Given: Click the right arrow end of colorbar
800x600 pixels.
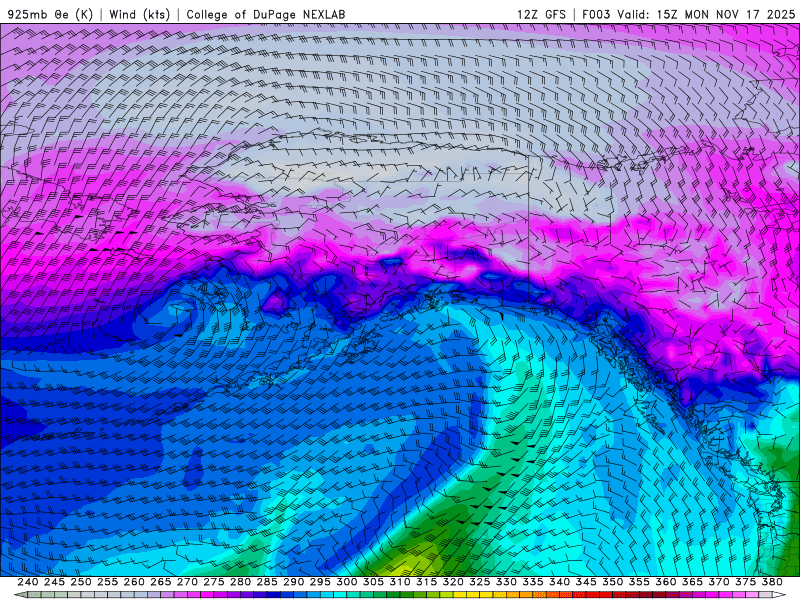Looking at the screenshot, I should (779, 595).
